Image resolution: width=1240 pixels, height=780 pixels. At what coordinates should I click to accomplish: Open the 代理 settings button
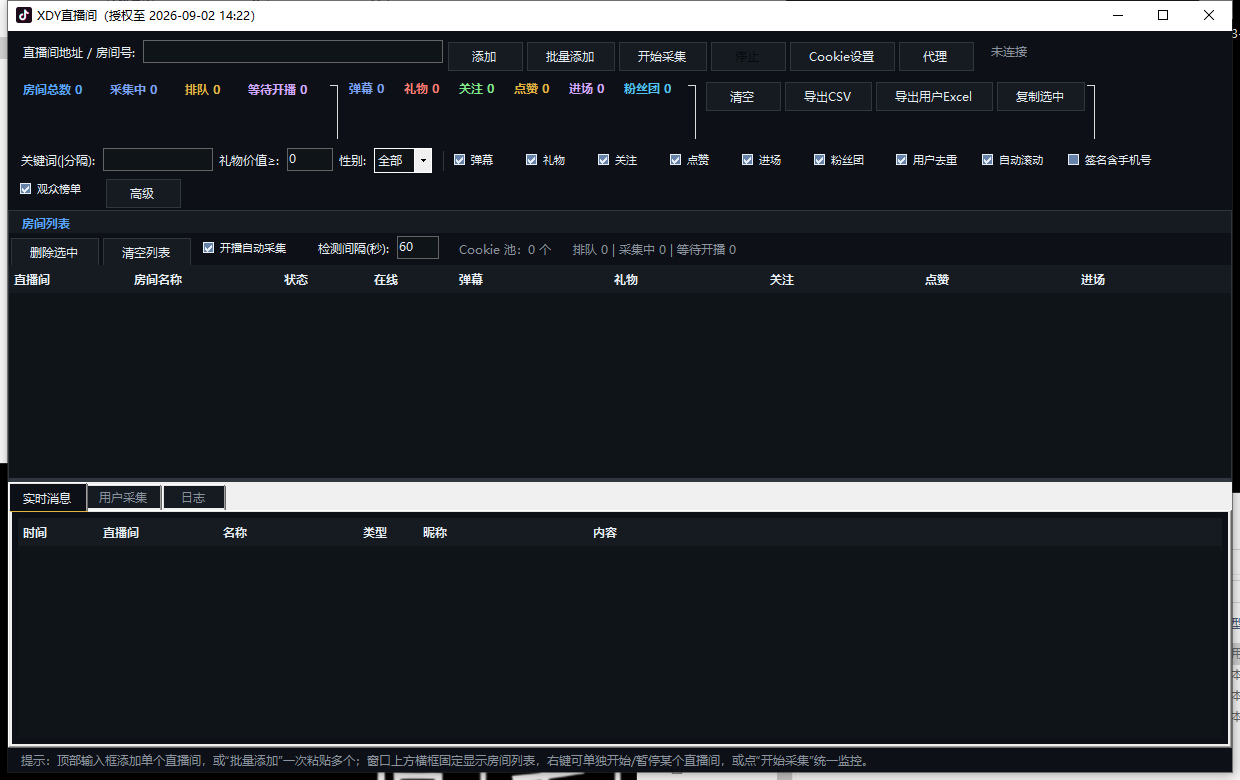click(x=936, y=57)
